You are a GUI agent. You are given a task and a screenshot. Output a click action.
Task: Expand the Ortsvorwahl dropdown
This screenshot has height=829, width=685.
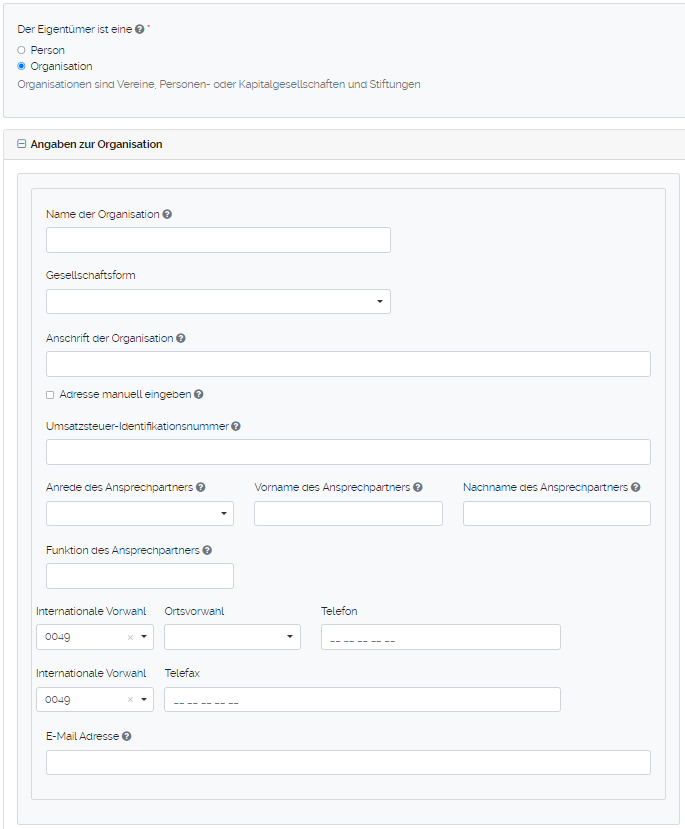tap(289, 636)
